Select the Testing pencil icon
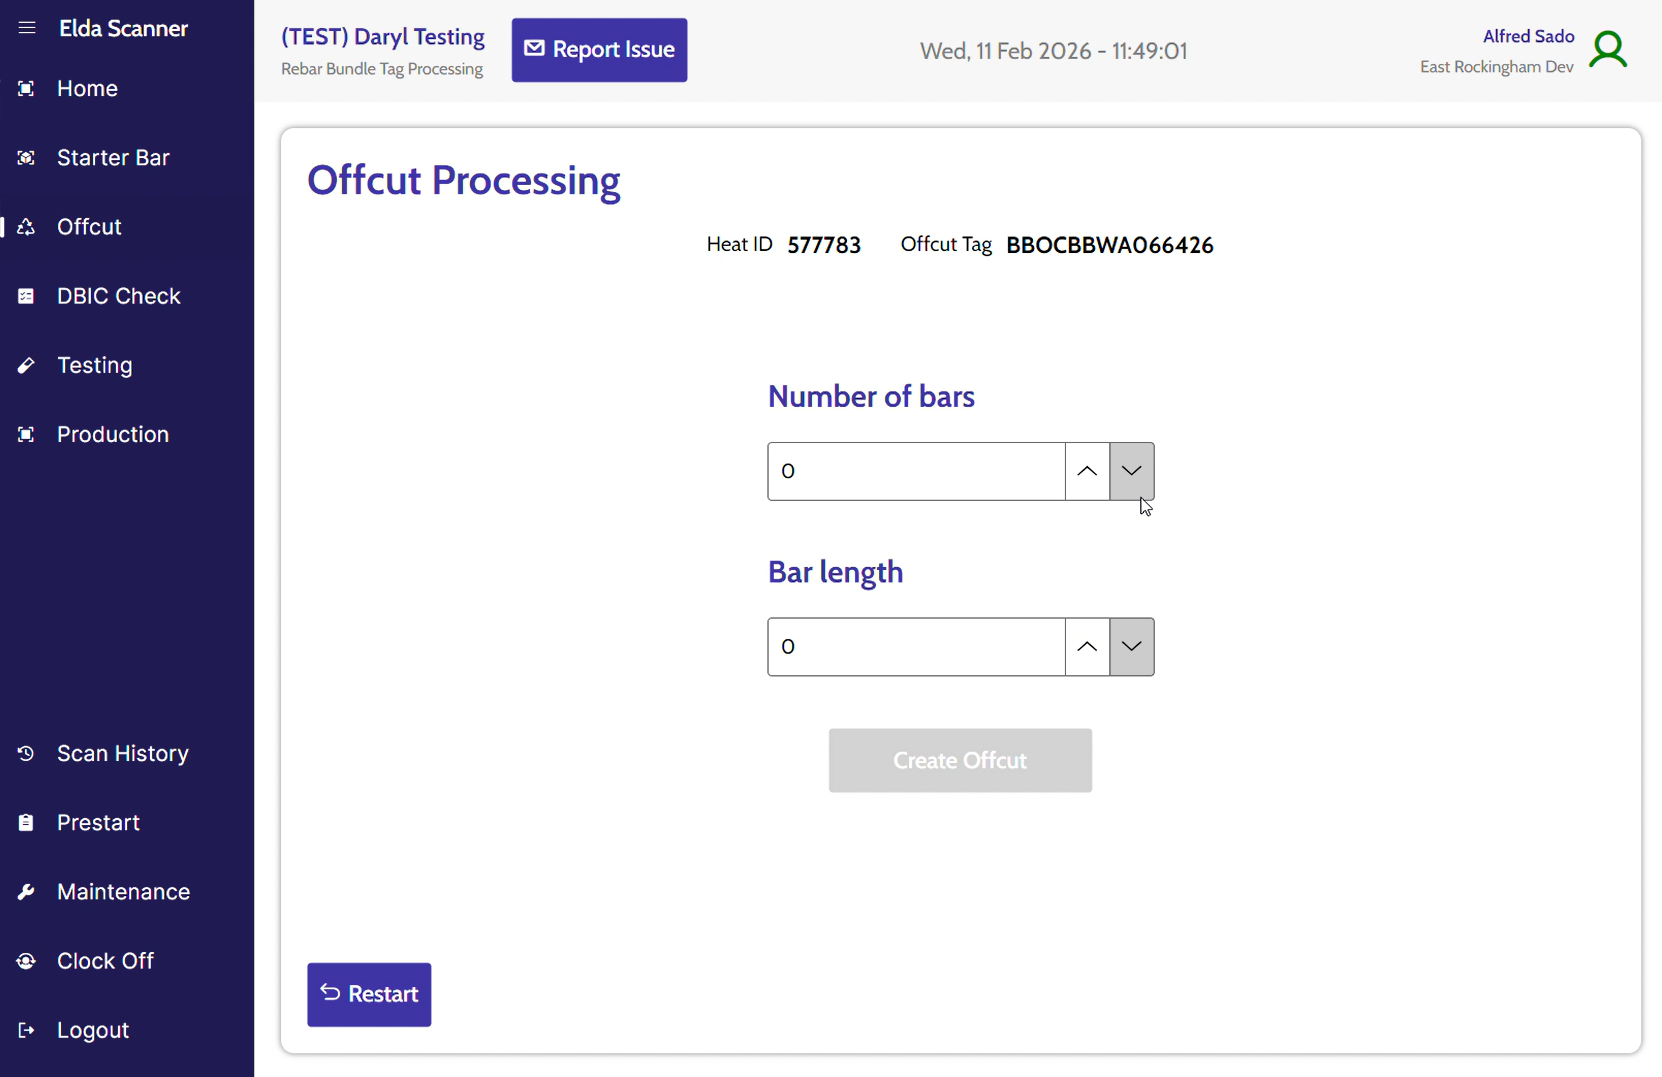This screenshot has width=1662, height=1077. click(x=27, y=365)
